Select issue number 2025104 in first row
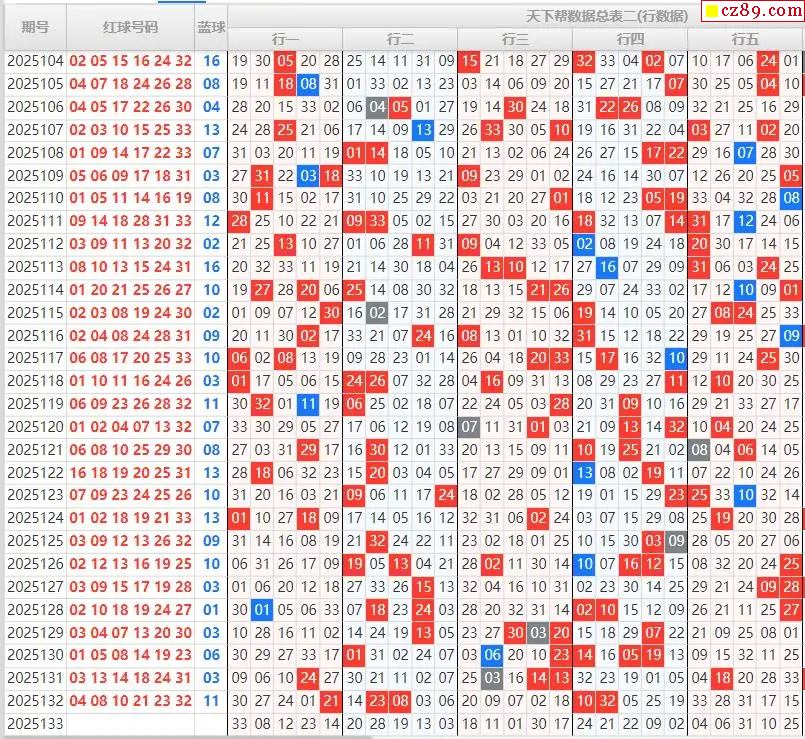The height and width of the screenshot is (739, 805). click(35, 61)
